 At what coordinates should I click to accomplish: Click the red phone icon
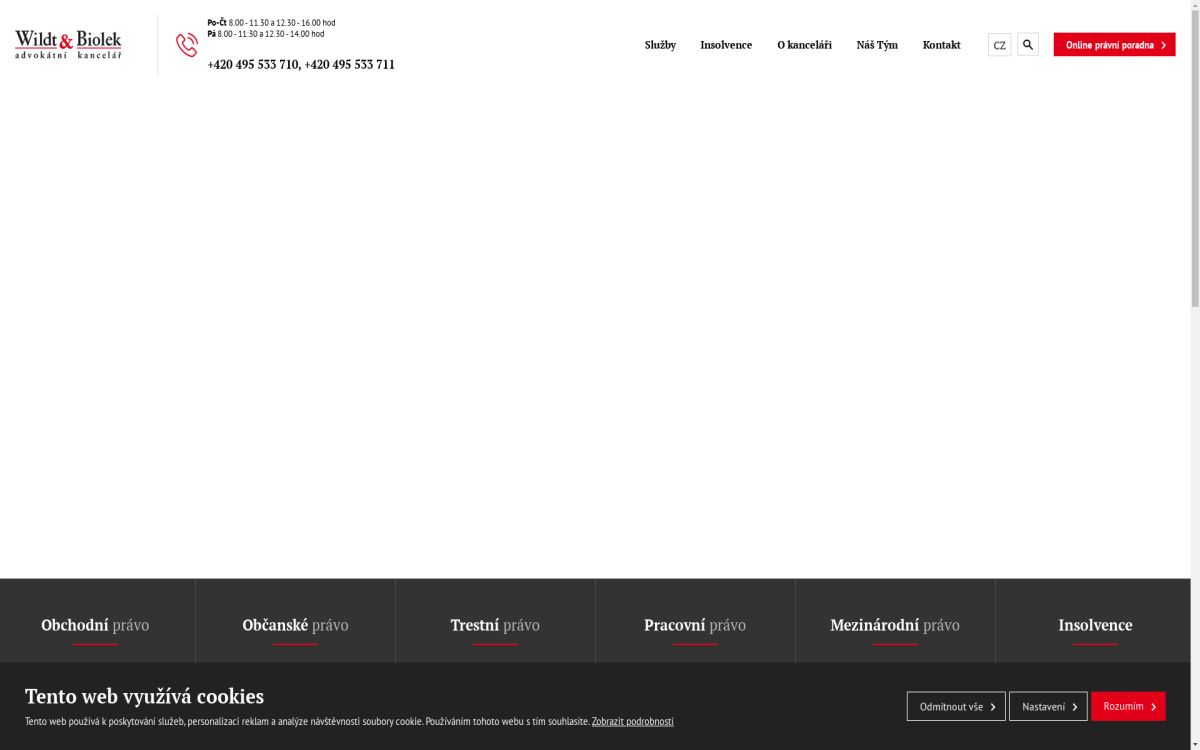(187, 45)
